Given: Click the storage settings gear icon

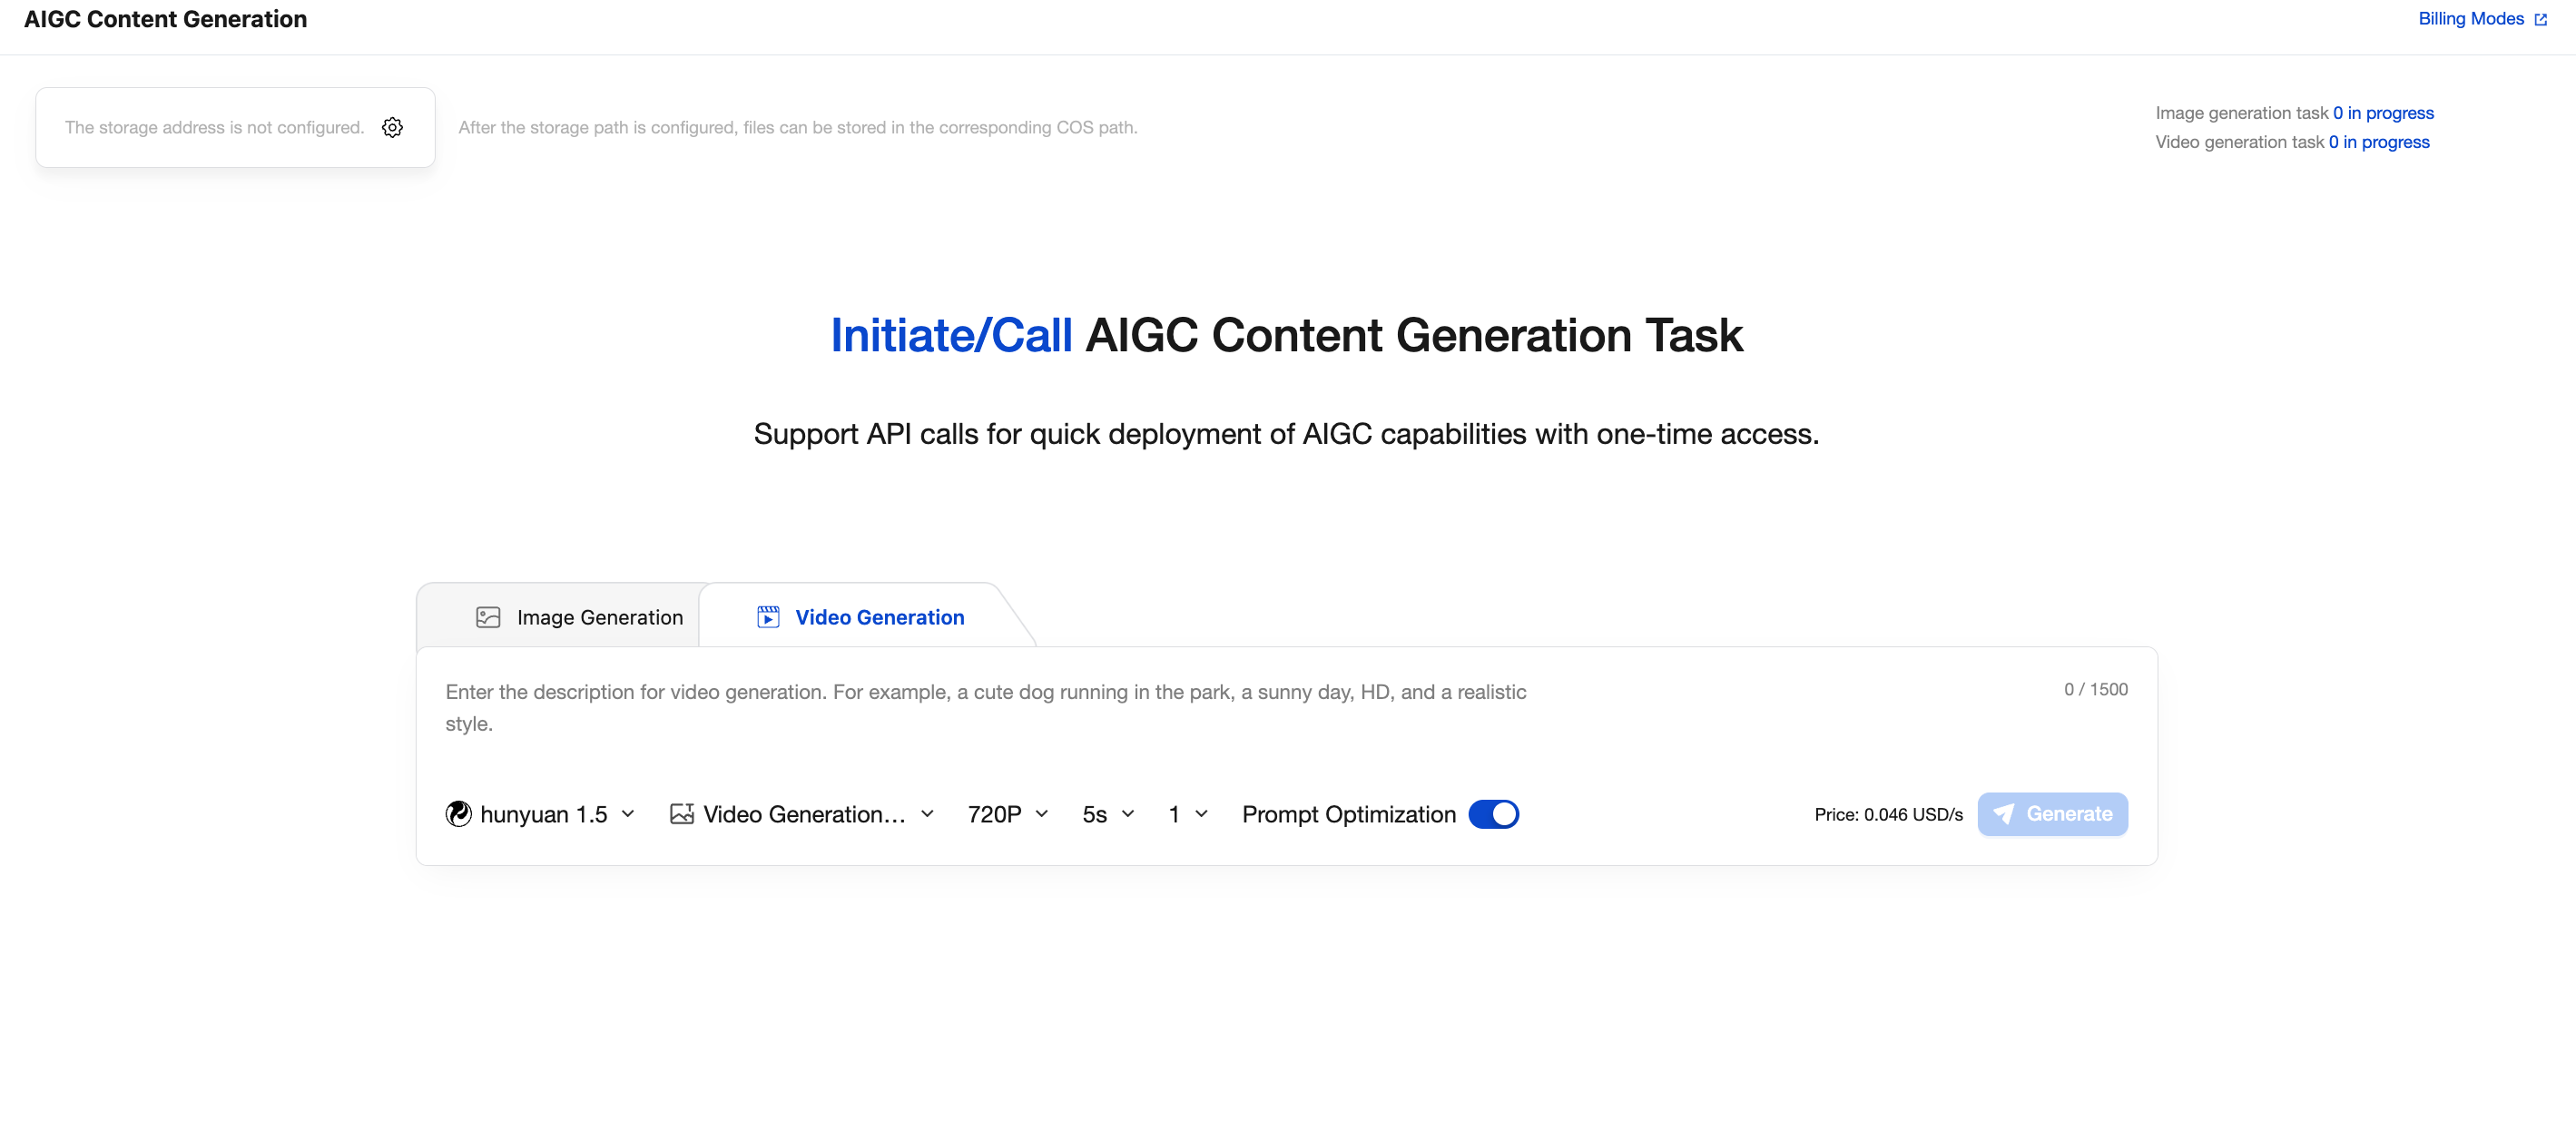Looking at the screenshot, I should tap(392, 127).
